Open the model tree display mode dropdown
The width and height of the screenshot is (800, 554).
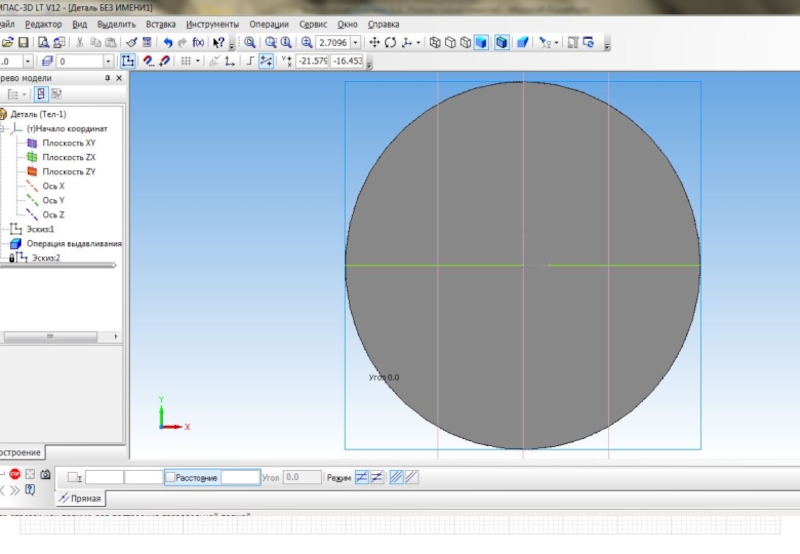24,94
